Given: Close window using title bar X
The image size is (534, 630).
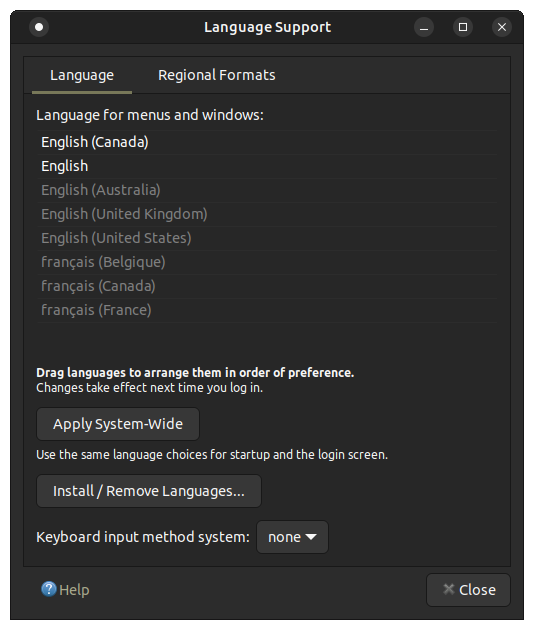Looking at the screenshot, I should tap(502, 27).
